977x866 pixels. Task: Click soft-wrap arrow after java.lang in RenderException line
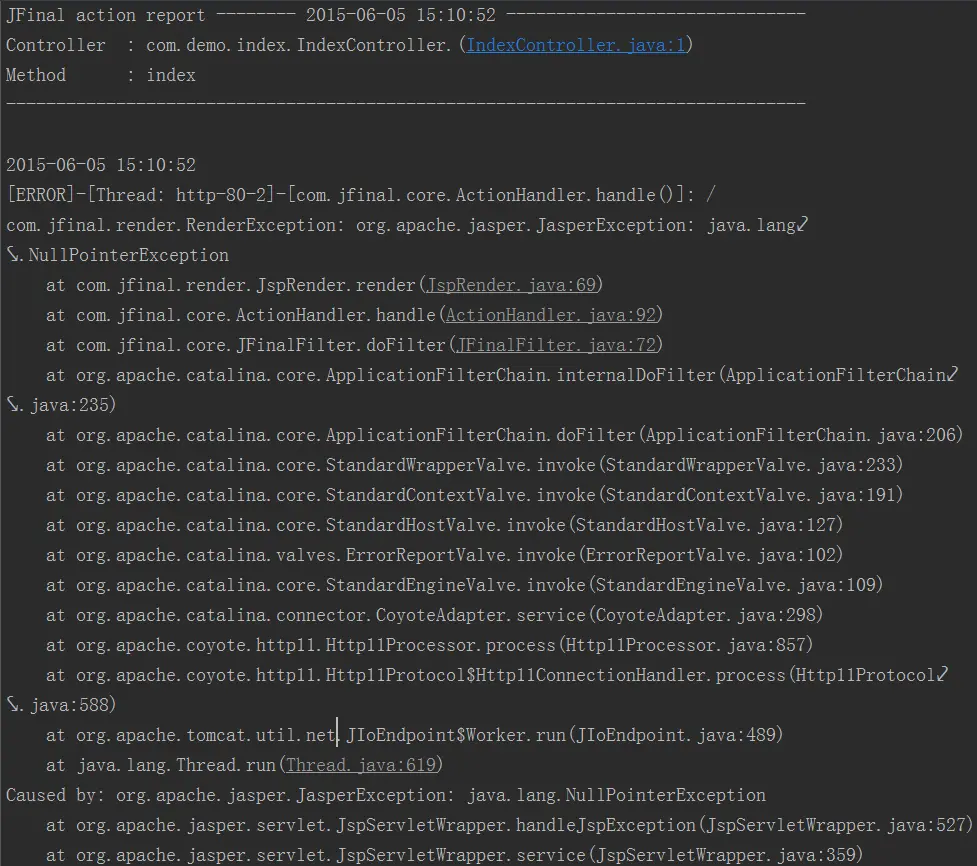pyautogui.click(x=803, y=224)
